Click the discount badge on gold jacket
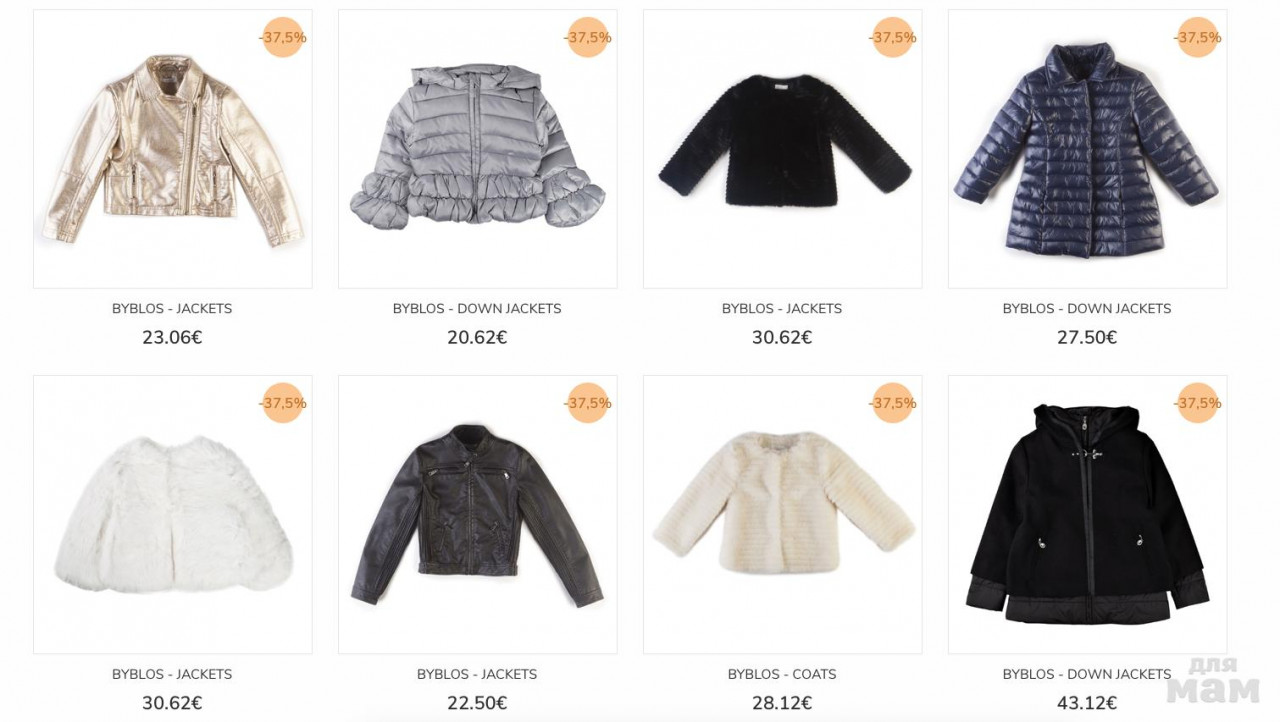Image resolution: width=1280 pixels, height=722 pixels. point(283,37)
